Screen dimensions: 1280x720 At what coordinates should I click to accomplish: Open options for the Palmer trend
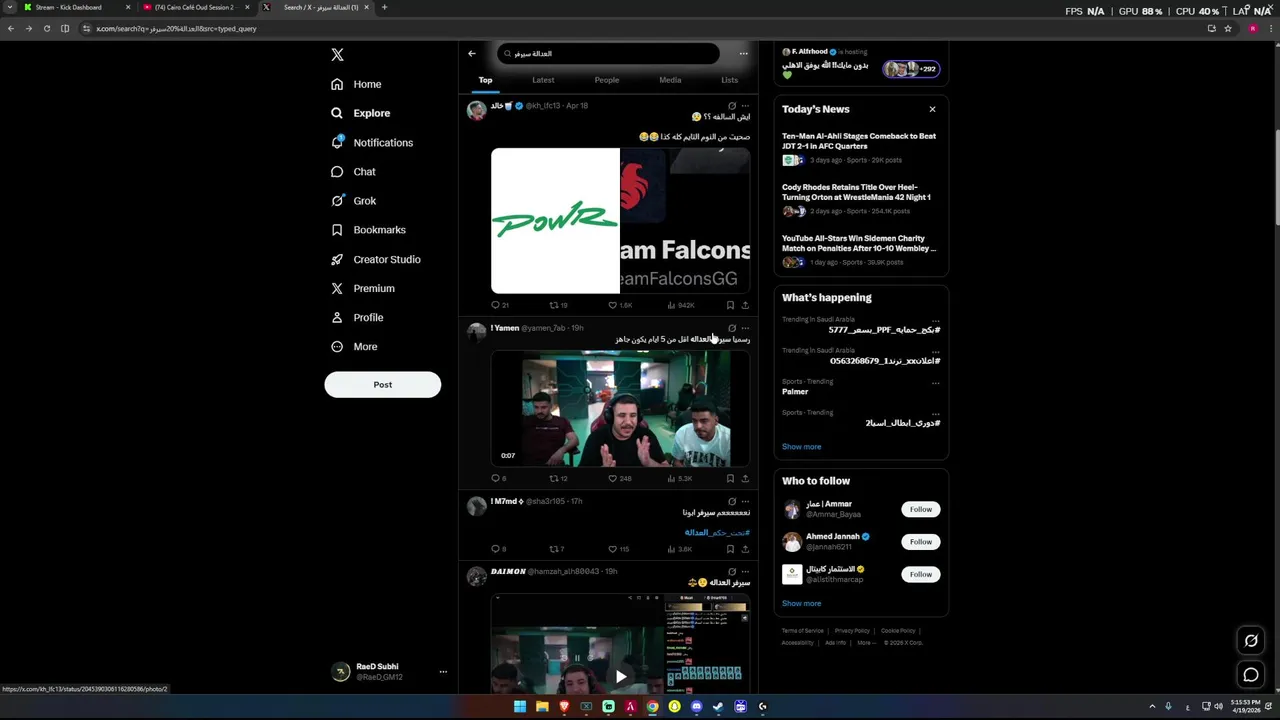pyautogui.click(x=936, y=382)
